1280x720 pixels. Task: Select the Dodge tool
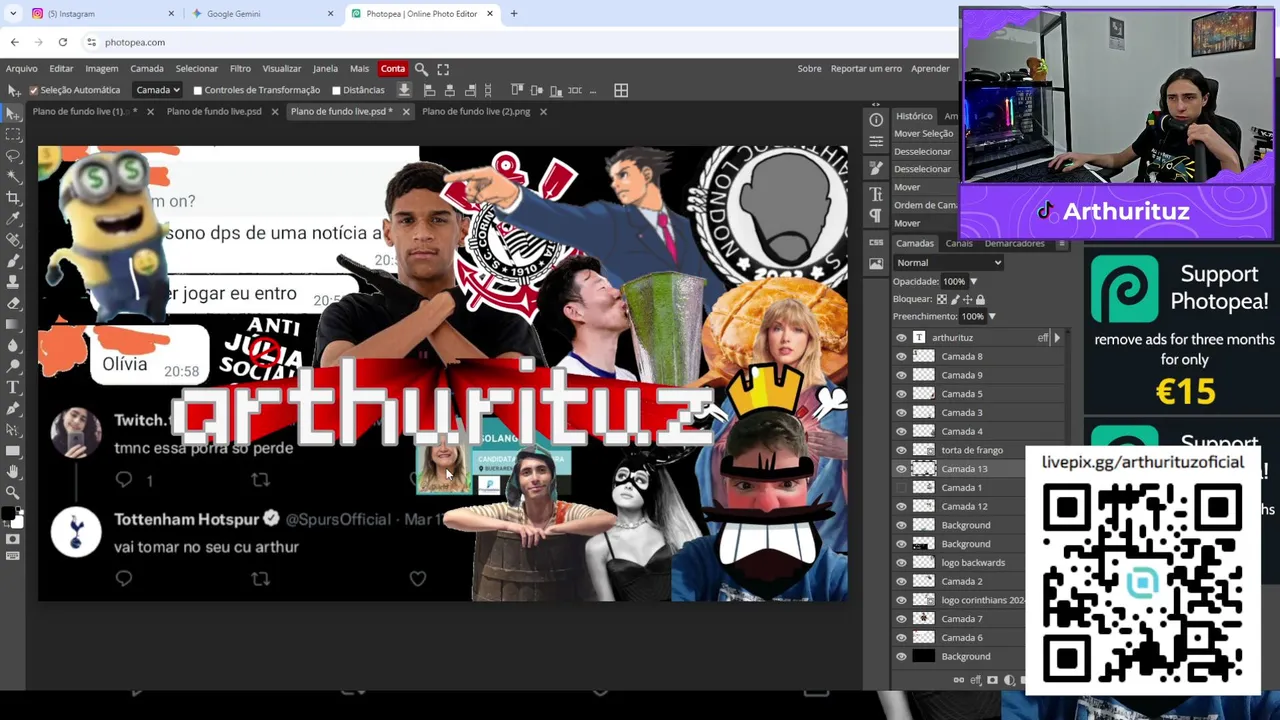point(13,365)
